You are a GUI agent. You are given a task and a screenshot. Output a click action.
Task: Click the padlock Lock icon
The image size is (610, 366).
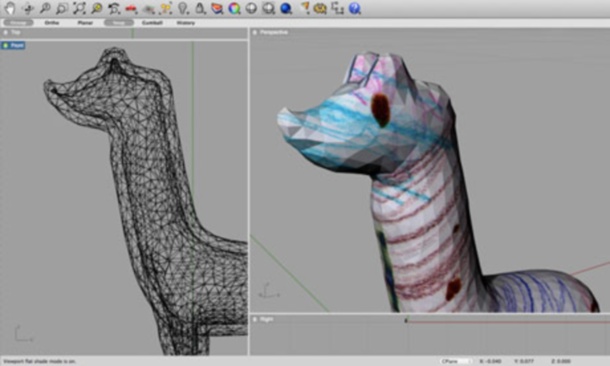coord(200,8)
